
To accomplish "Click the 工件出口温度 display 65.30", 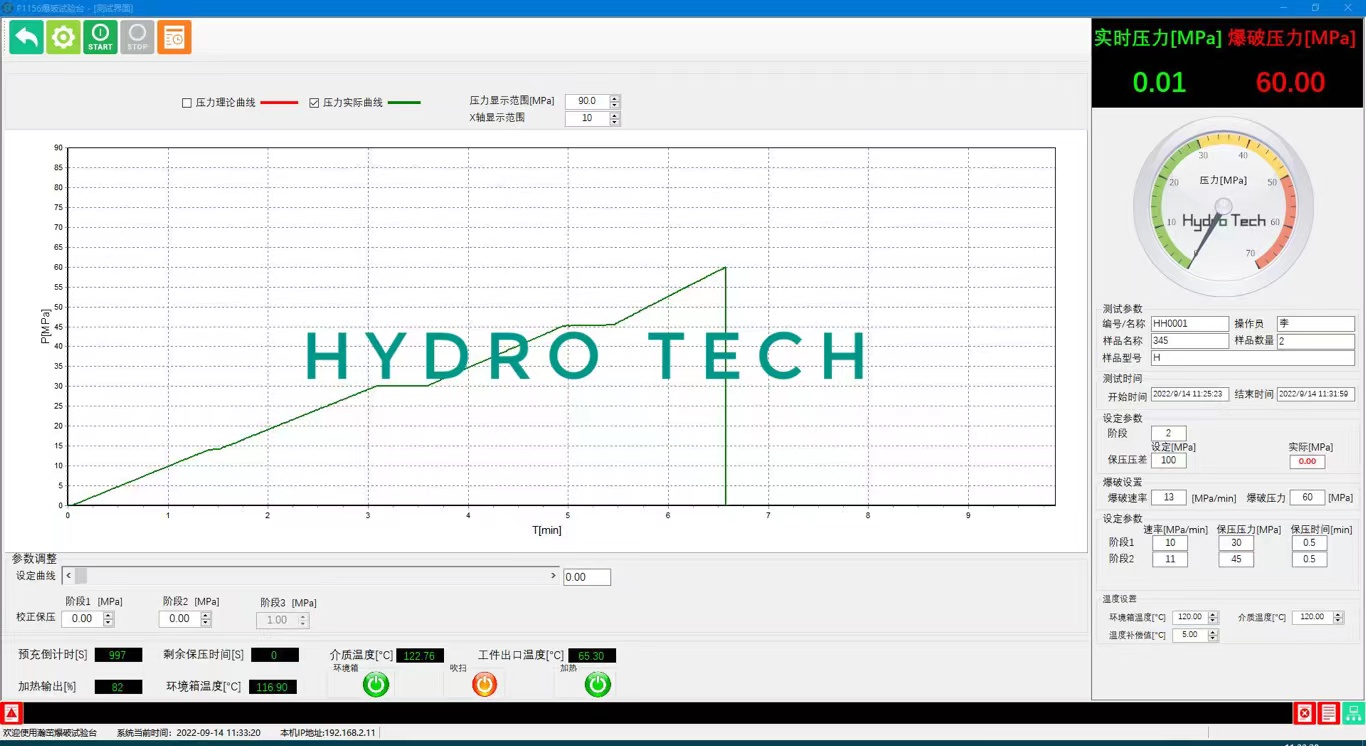I will [x=592, y=656].
